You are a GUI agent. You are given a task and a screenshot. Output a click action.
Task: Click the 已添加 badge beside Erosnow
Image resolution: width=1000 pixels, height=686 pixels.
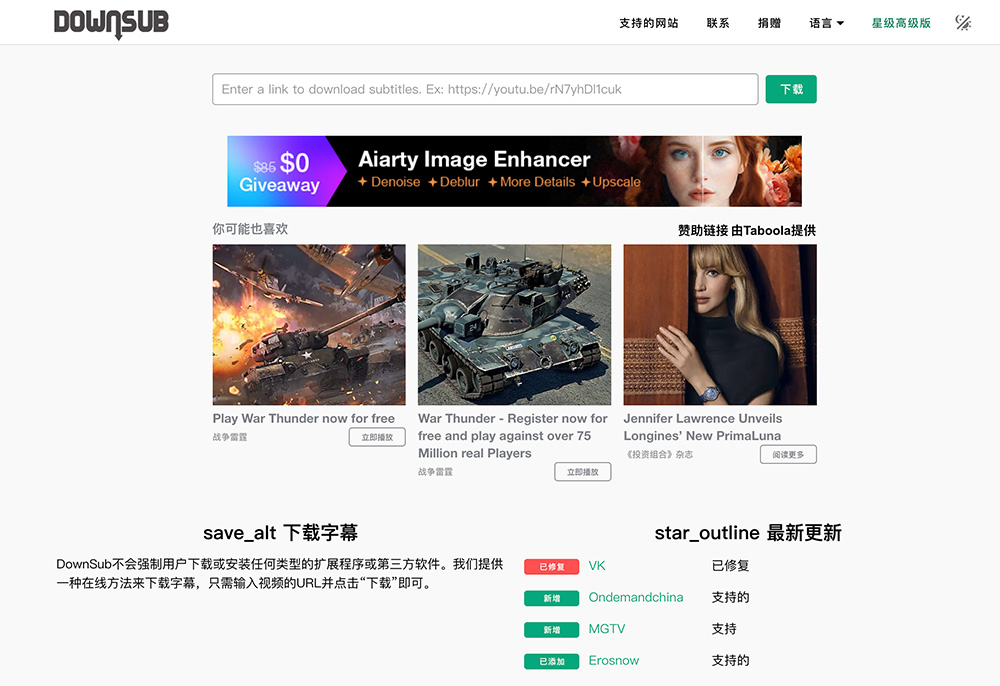point(551,661)
